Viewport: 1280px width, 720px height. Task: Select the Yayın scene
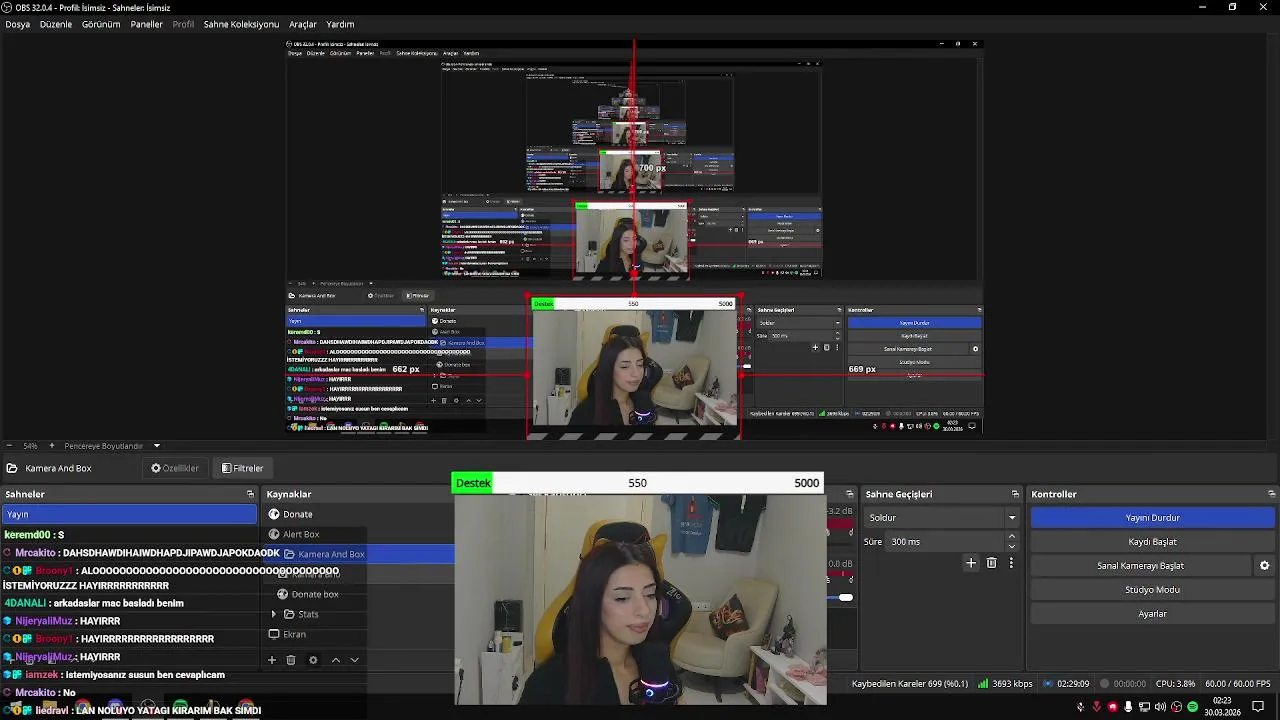130,514
